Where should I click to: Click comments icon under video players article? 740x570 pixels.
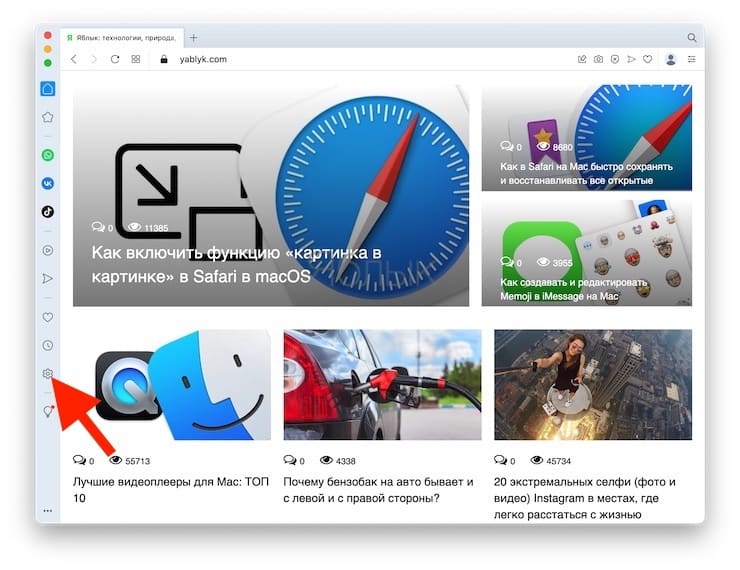pyautogui.click(x=79, y=461)
